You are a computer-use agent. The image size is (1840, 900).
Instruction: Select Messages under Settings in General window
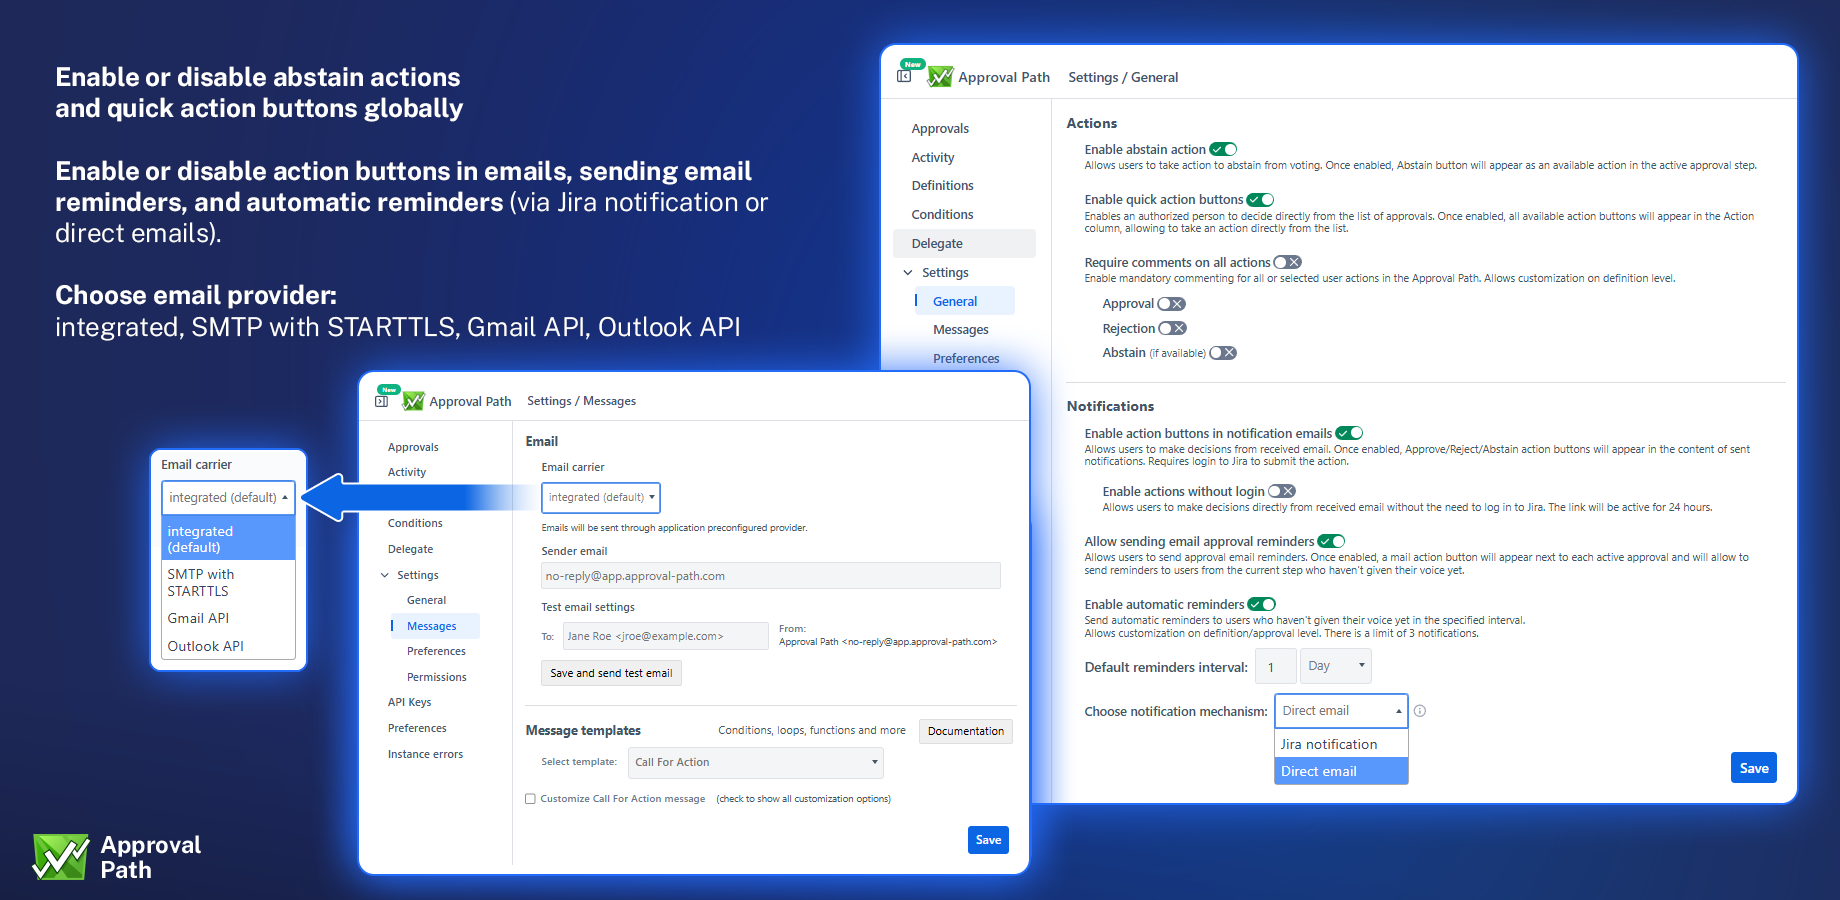[x=960, y=329]
